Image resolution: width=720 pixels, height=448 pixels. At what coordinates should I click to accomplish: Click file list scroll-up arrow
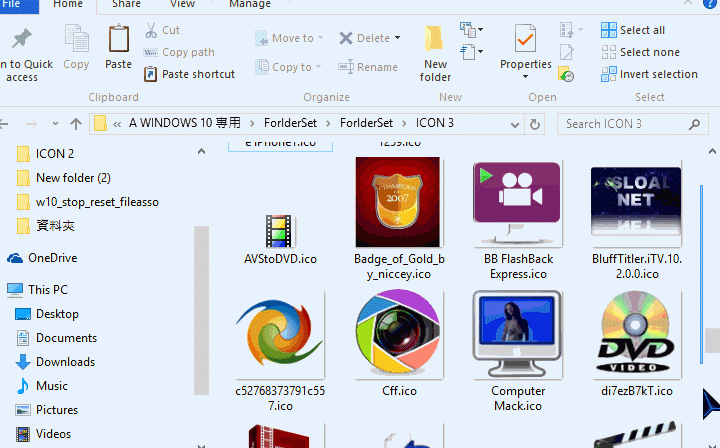712,151
